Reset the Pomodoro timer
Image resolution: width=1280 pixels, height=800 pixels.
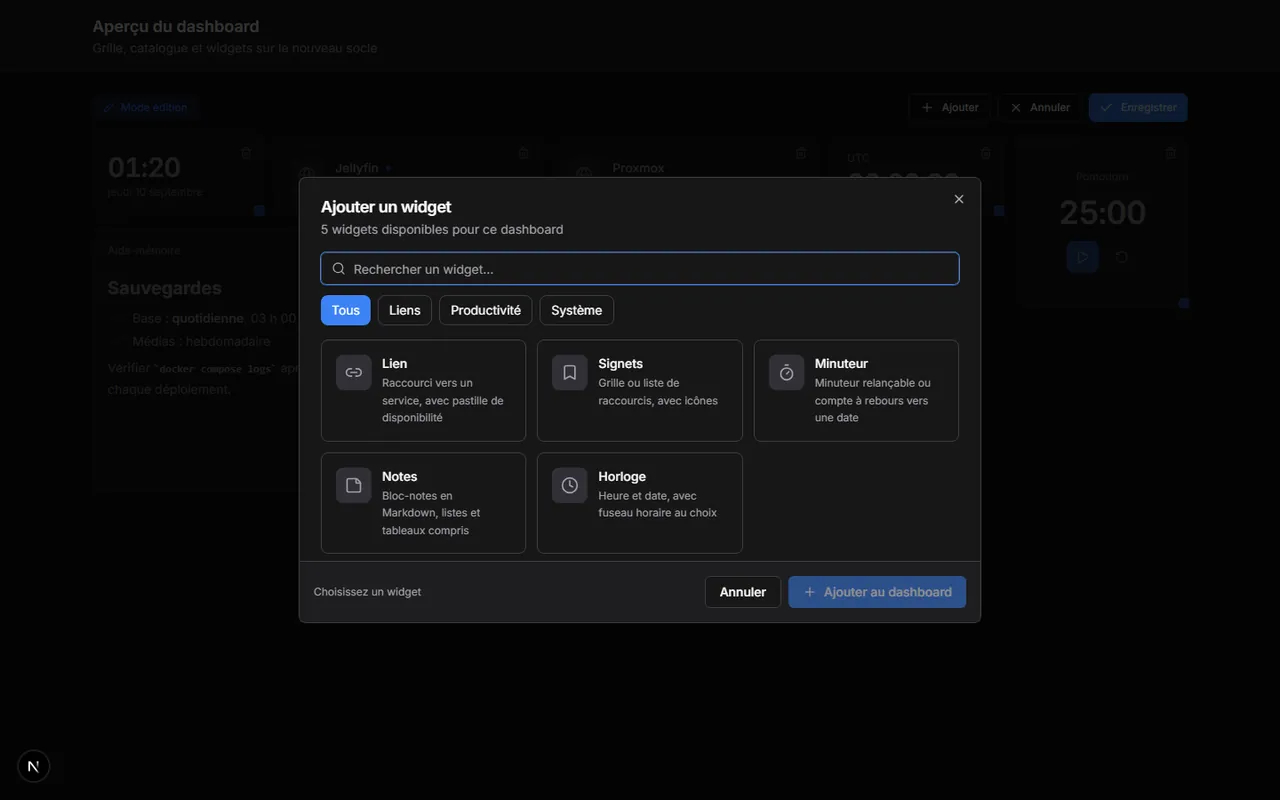pos(1122,257)
